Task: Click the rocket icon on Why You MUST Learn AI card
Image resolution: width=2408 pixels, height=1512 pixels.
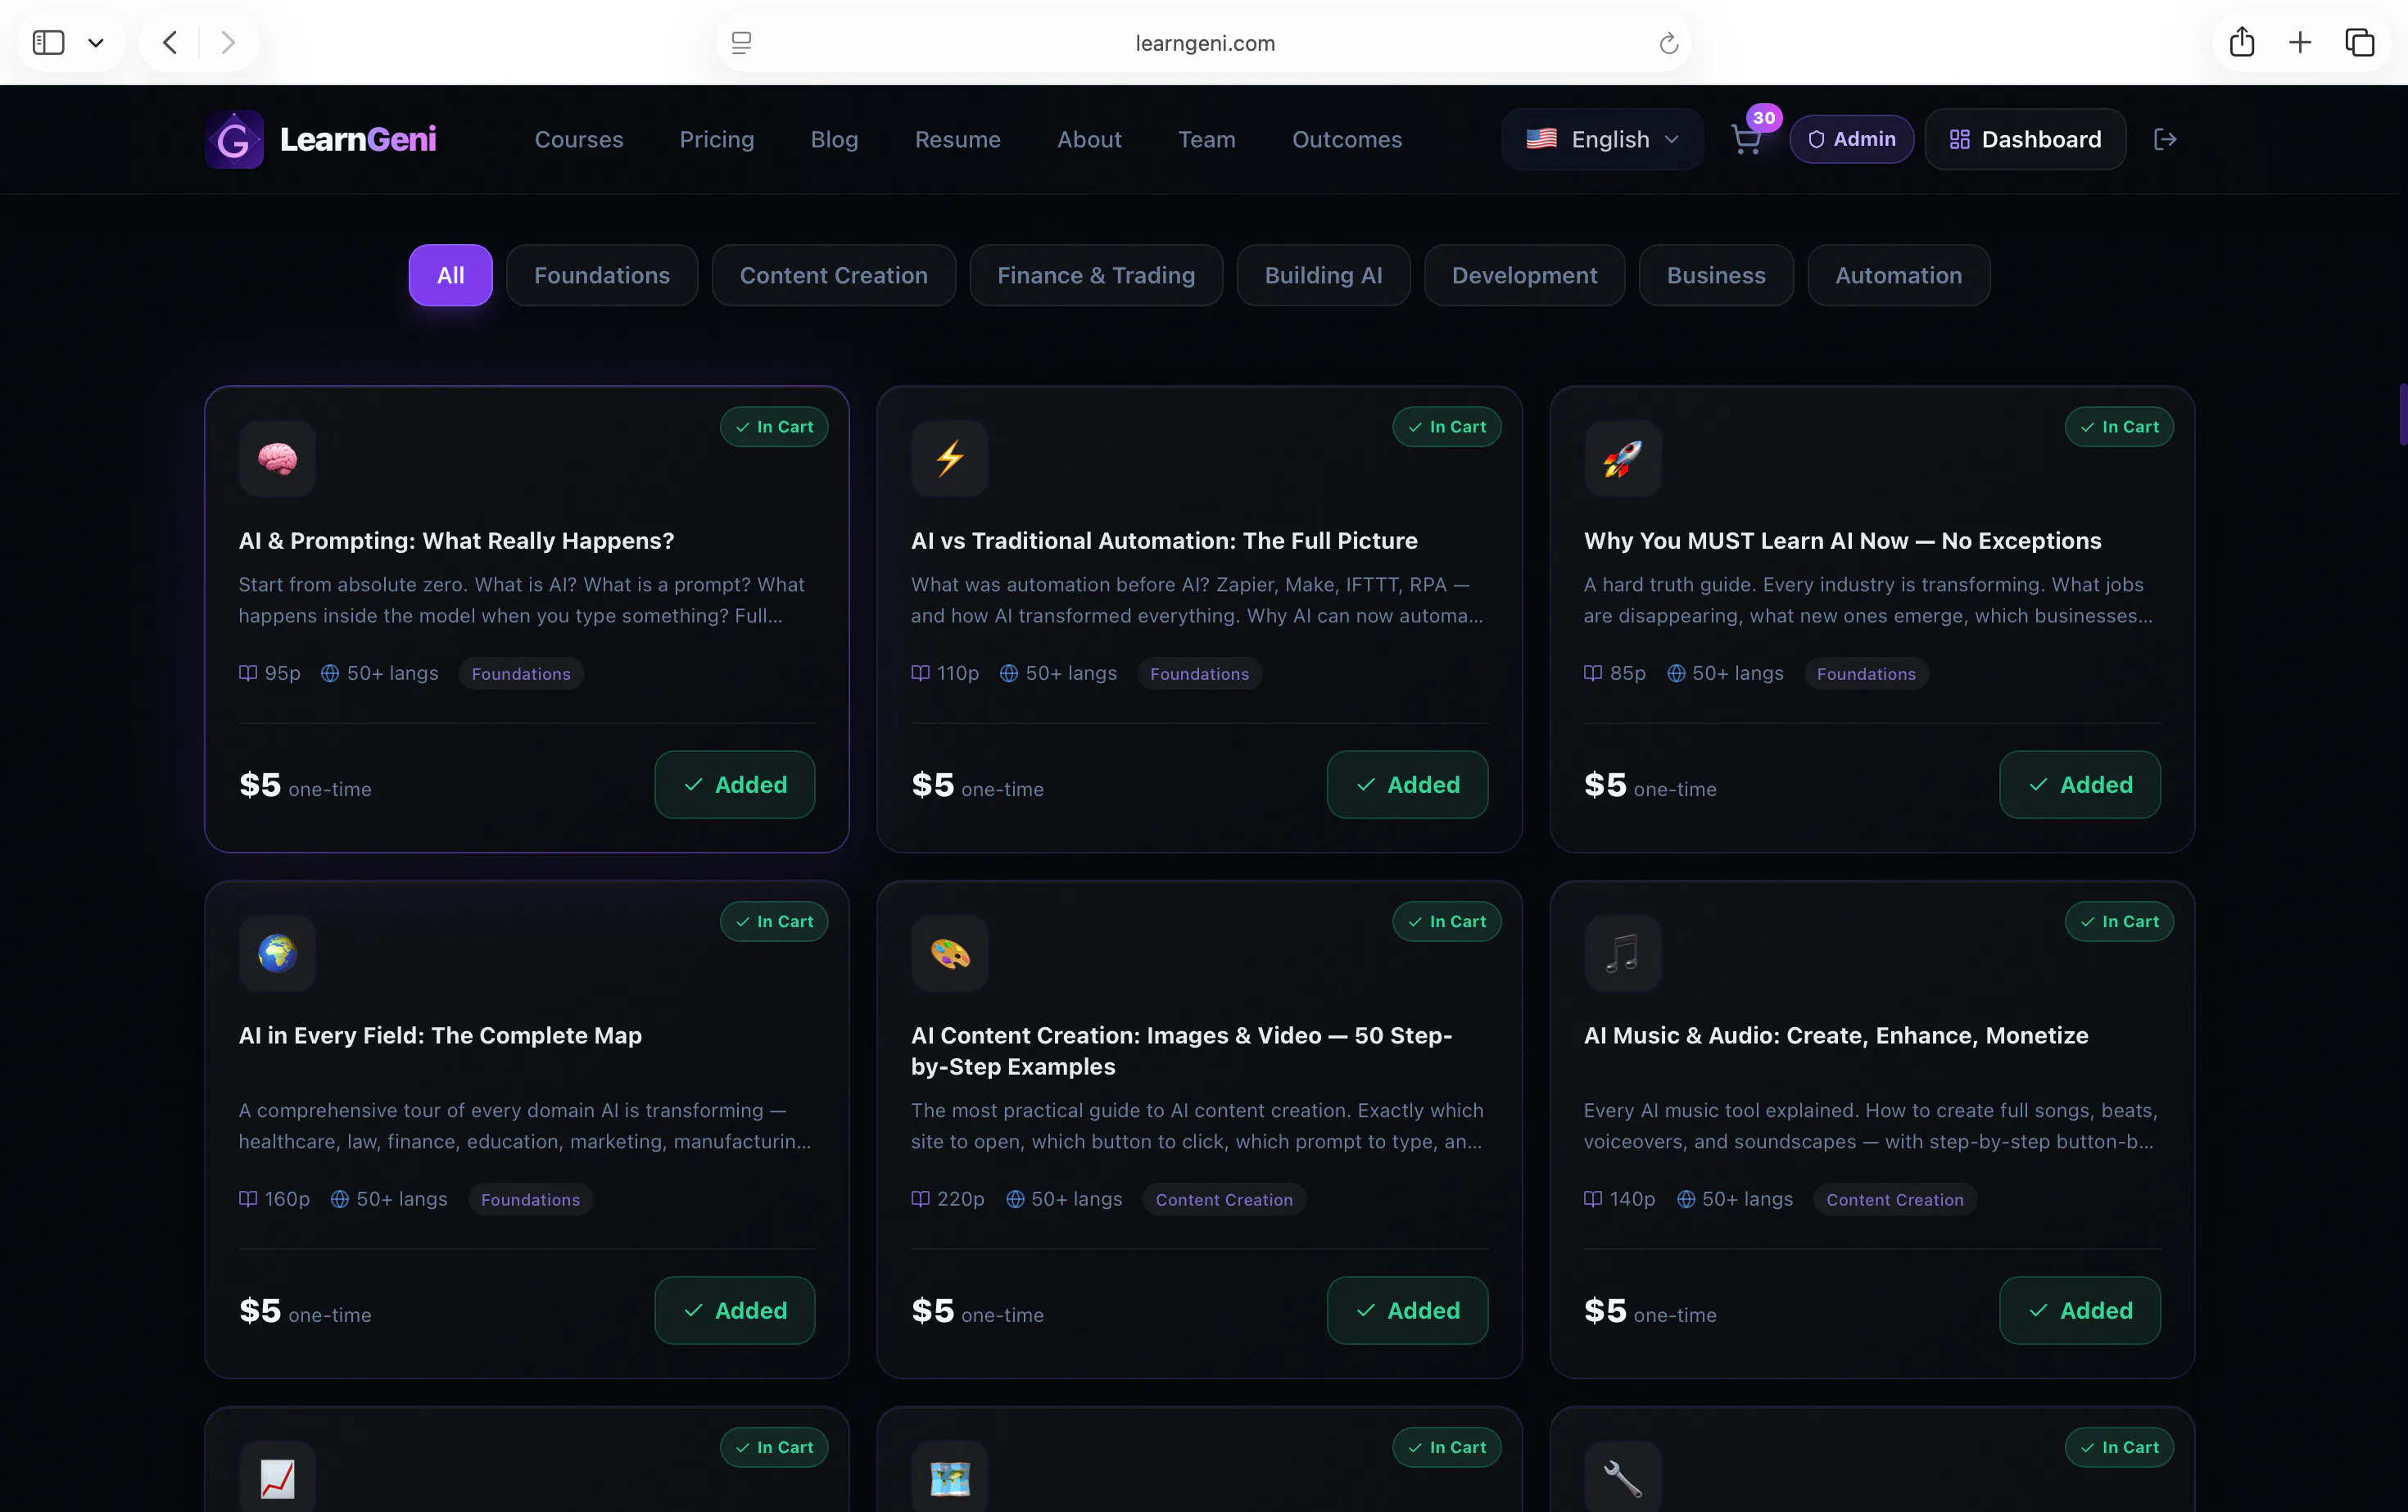Action: [1622, 459]
